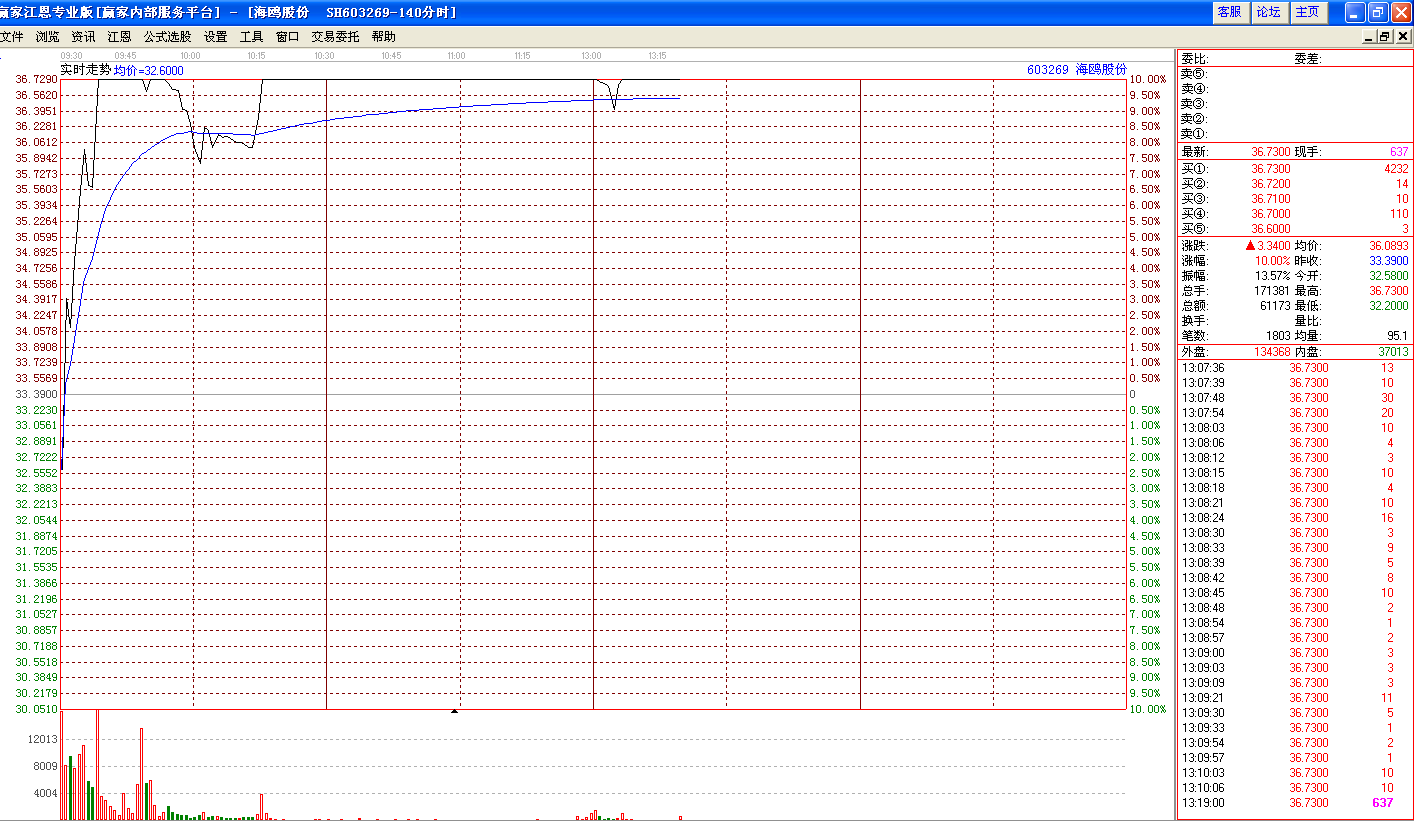Click the 31.7205 price axis label

(36, 551)
